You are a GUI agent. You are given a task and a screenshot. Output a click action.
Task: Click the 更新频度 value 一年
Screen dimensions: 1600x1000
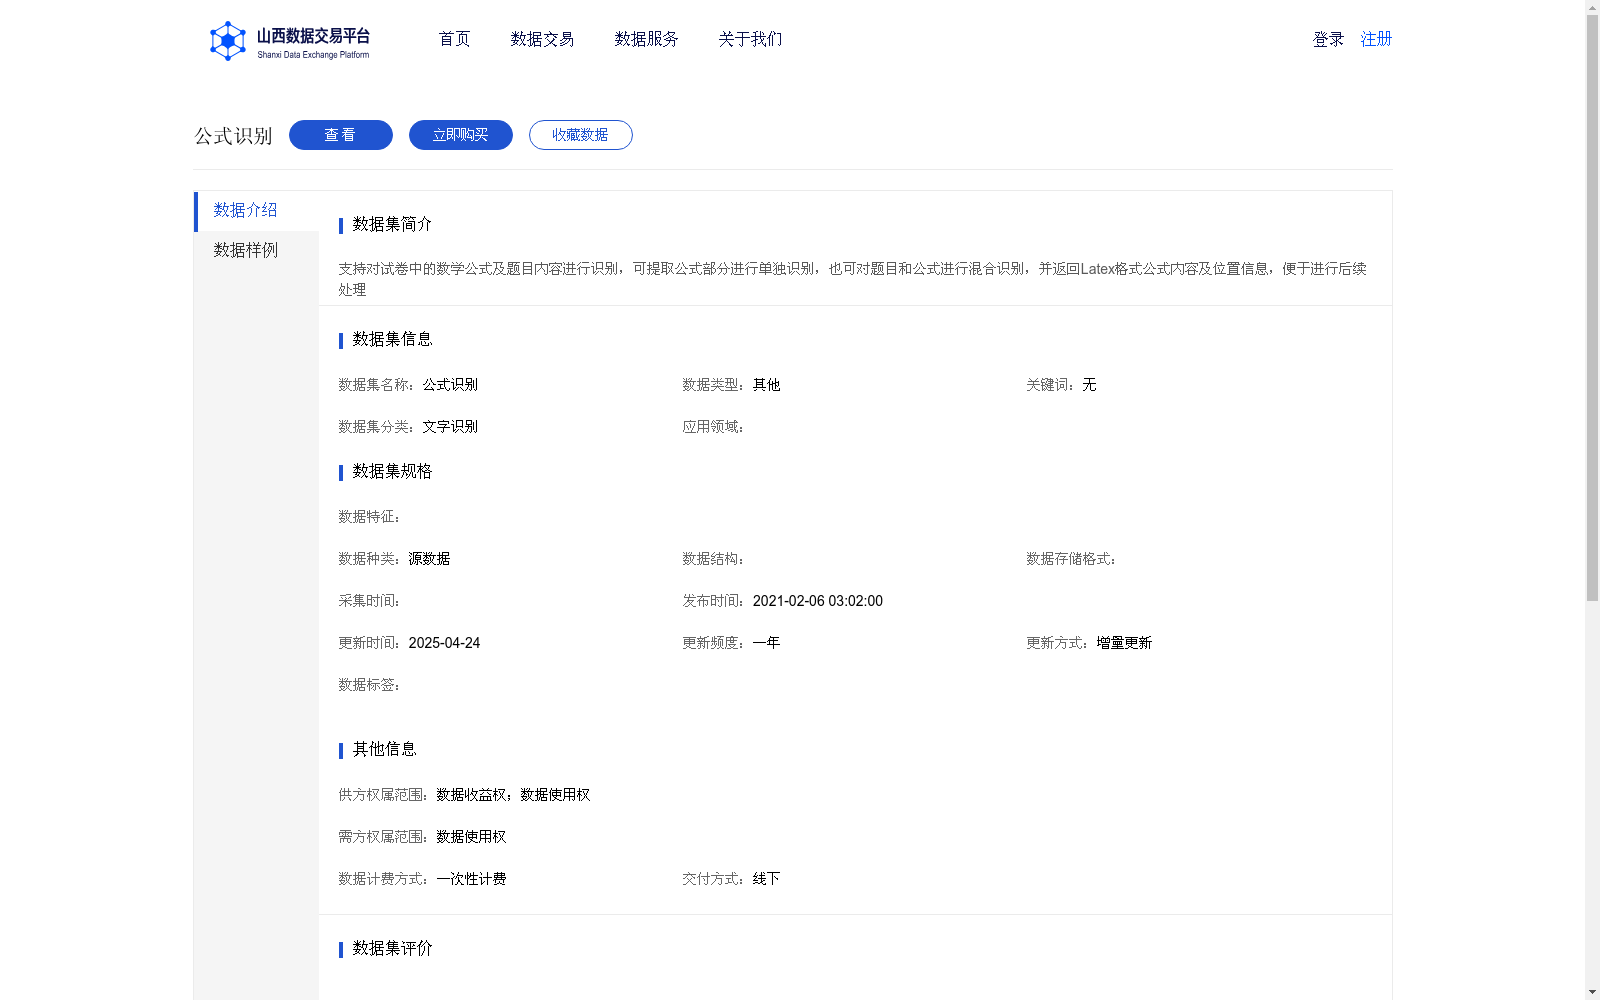(766, 643)
